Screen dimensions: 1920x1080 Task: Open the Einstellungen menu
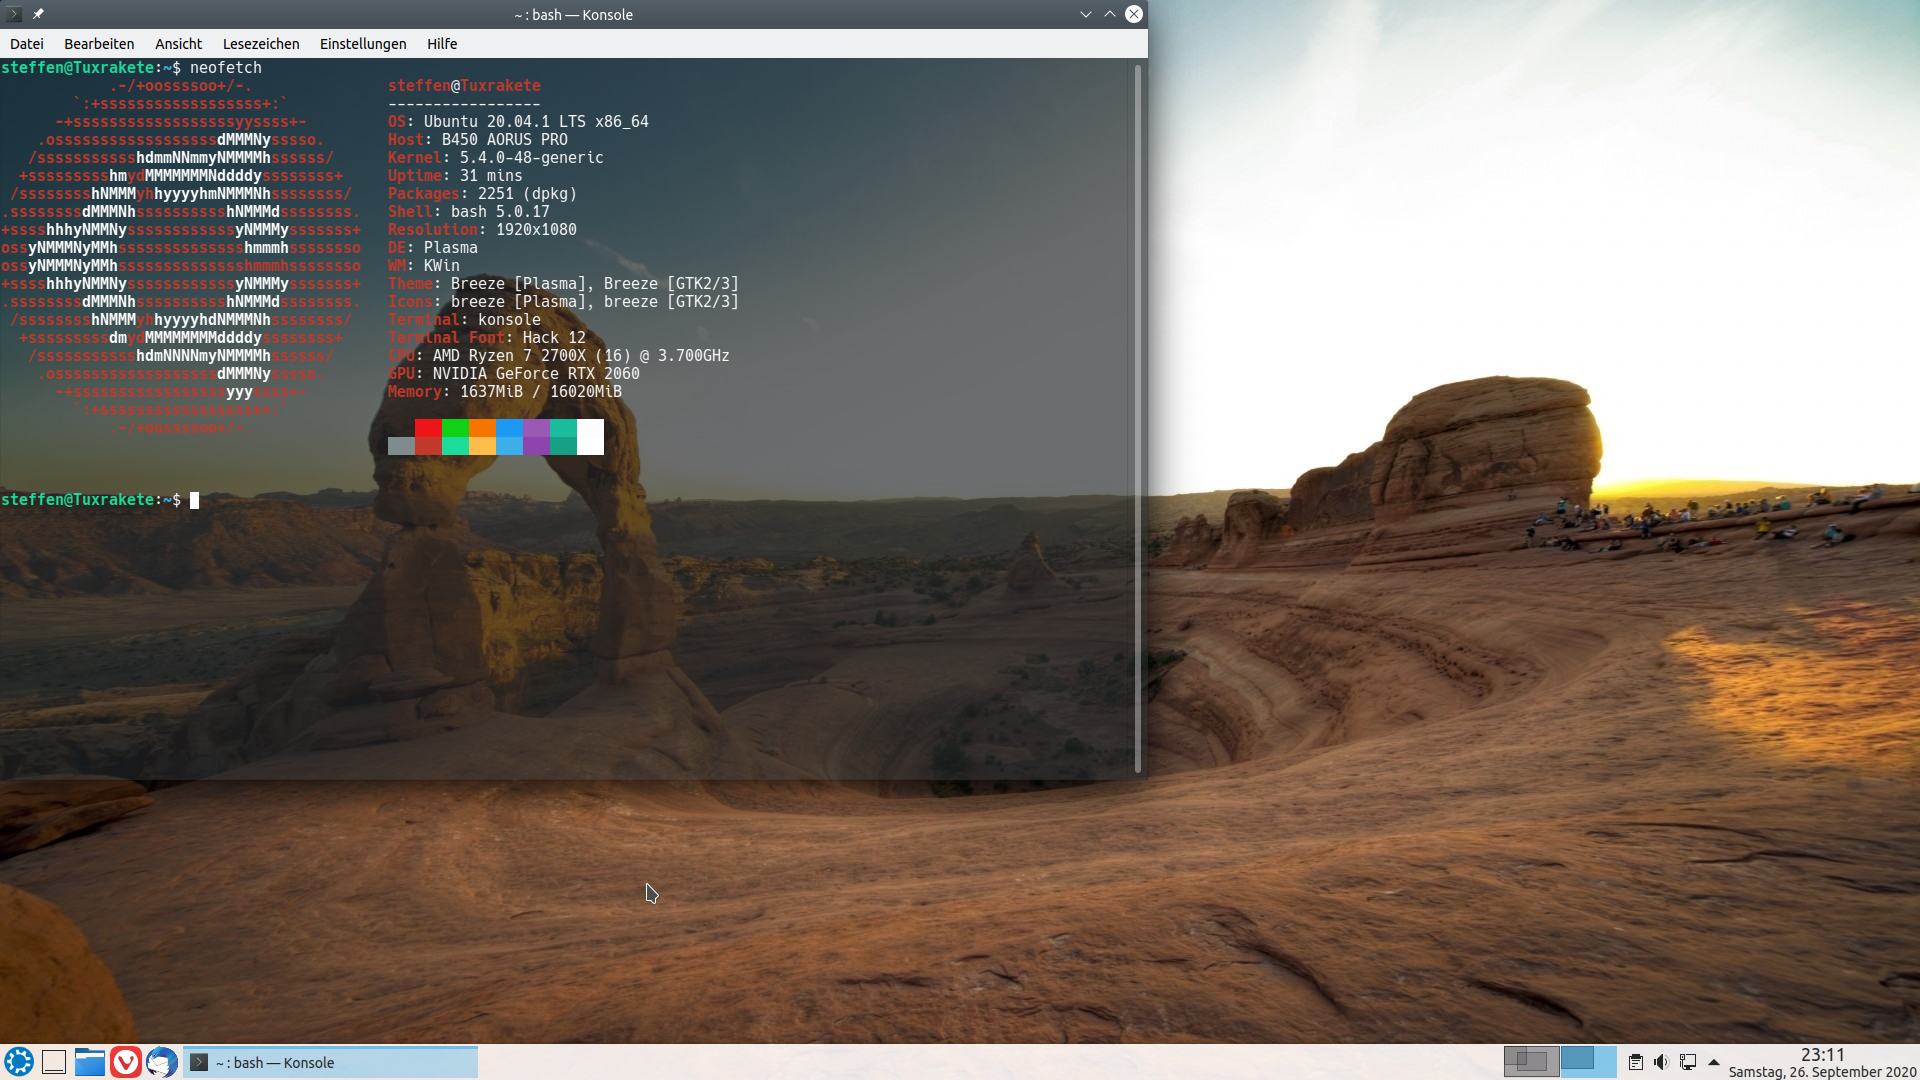(x=363, y=44)
